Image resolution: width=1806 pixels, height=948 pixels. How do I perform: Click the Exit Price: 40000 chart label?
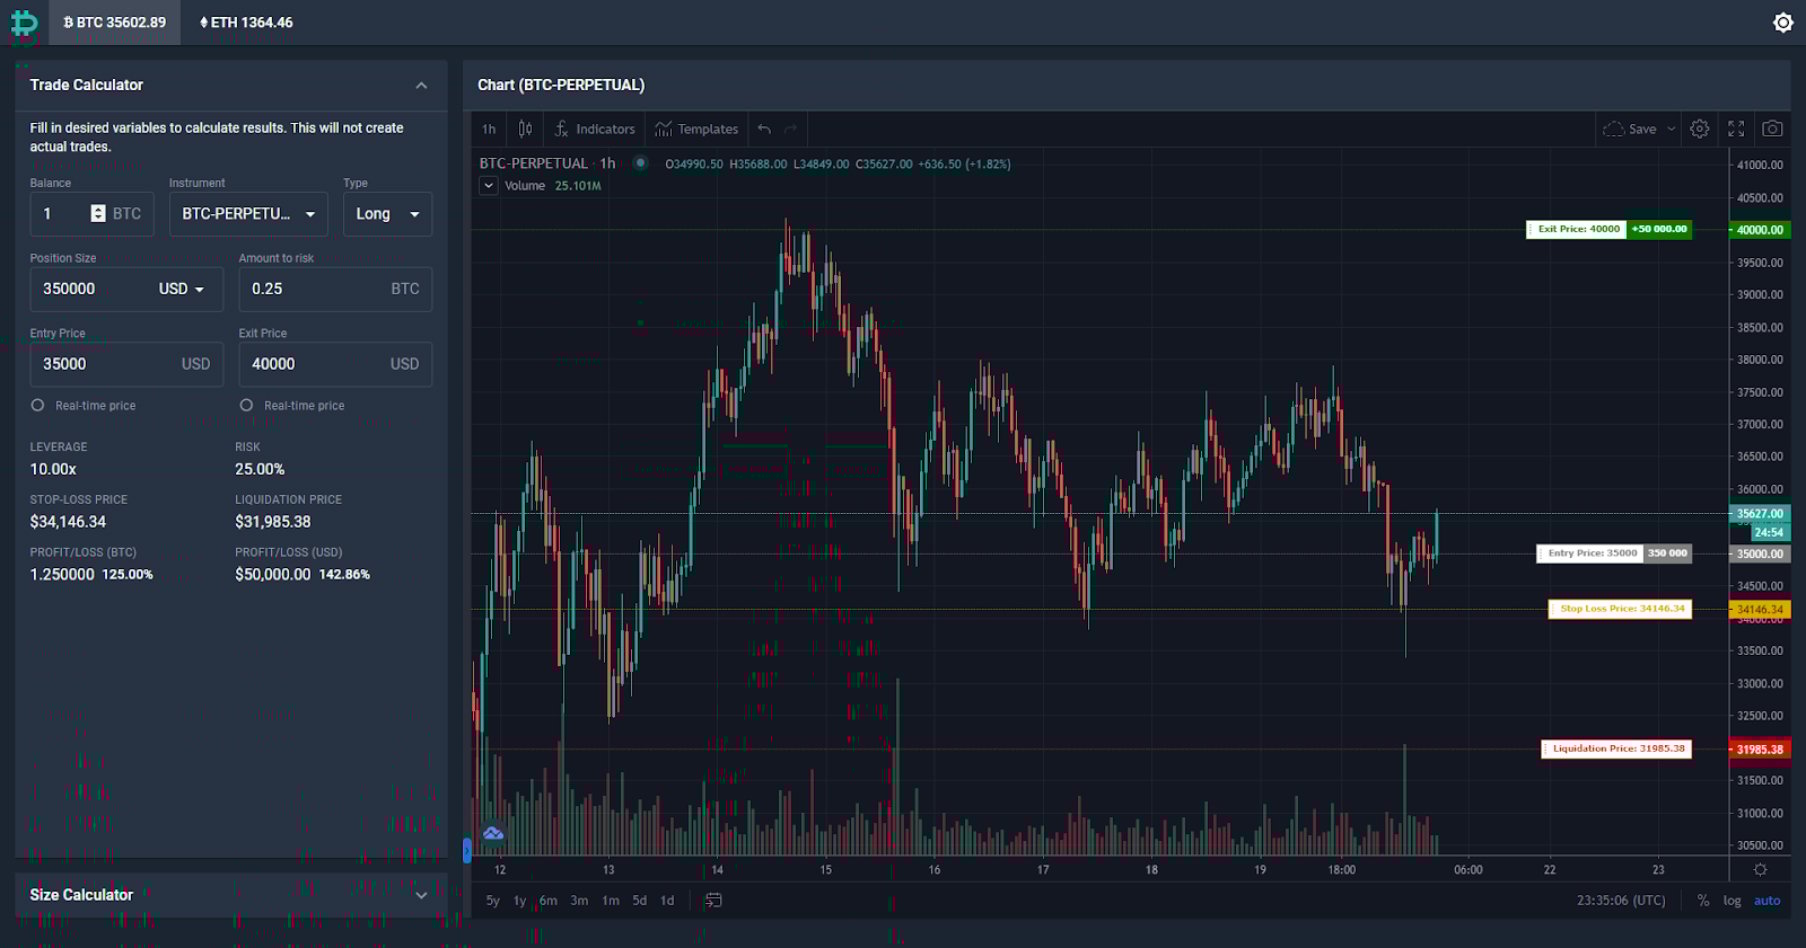click(1576, 230)
